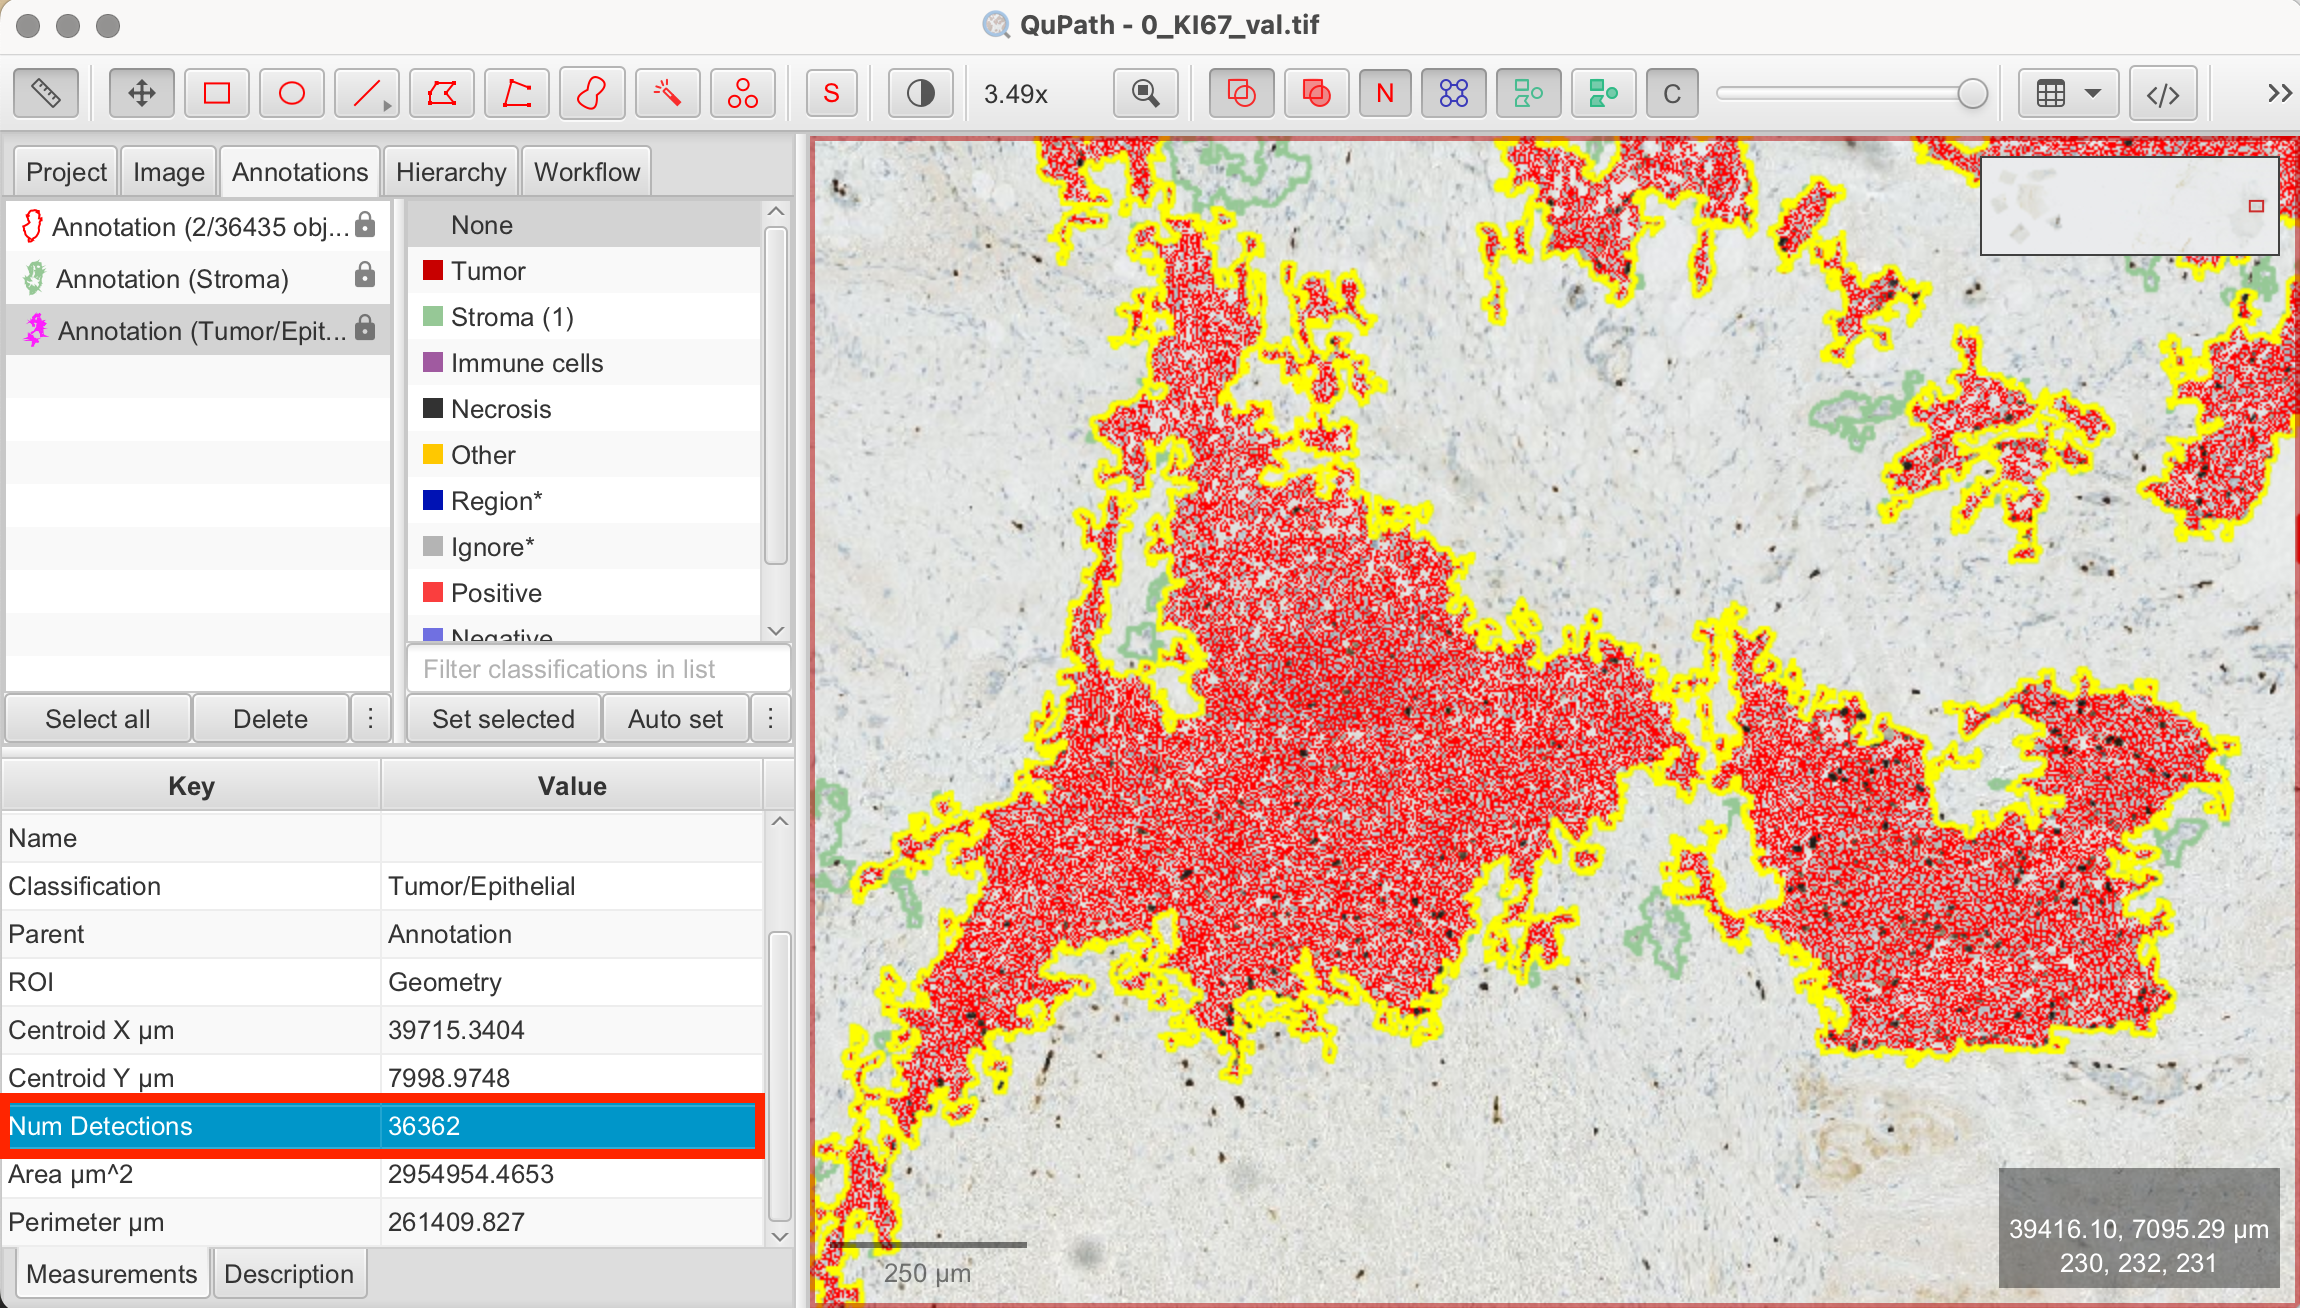Open the Brightness & Contrast dialog

point(919,92)
